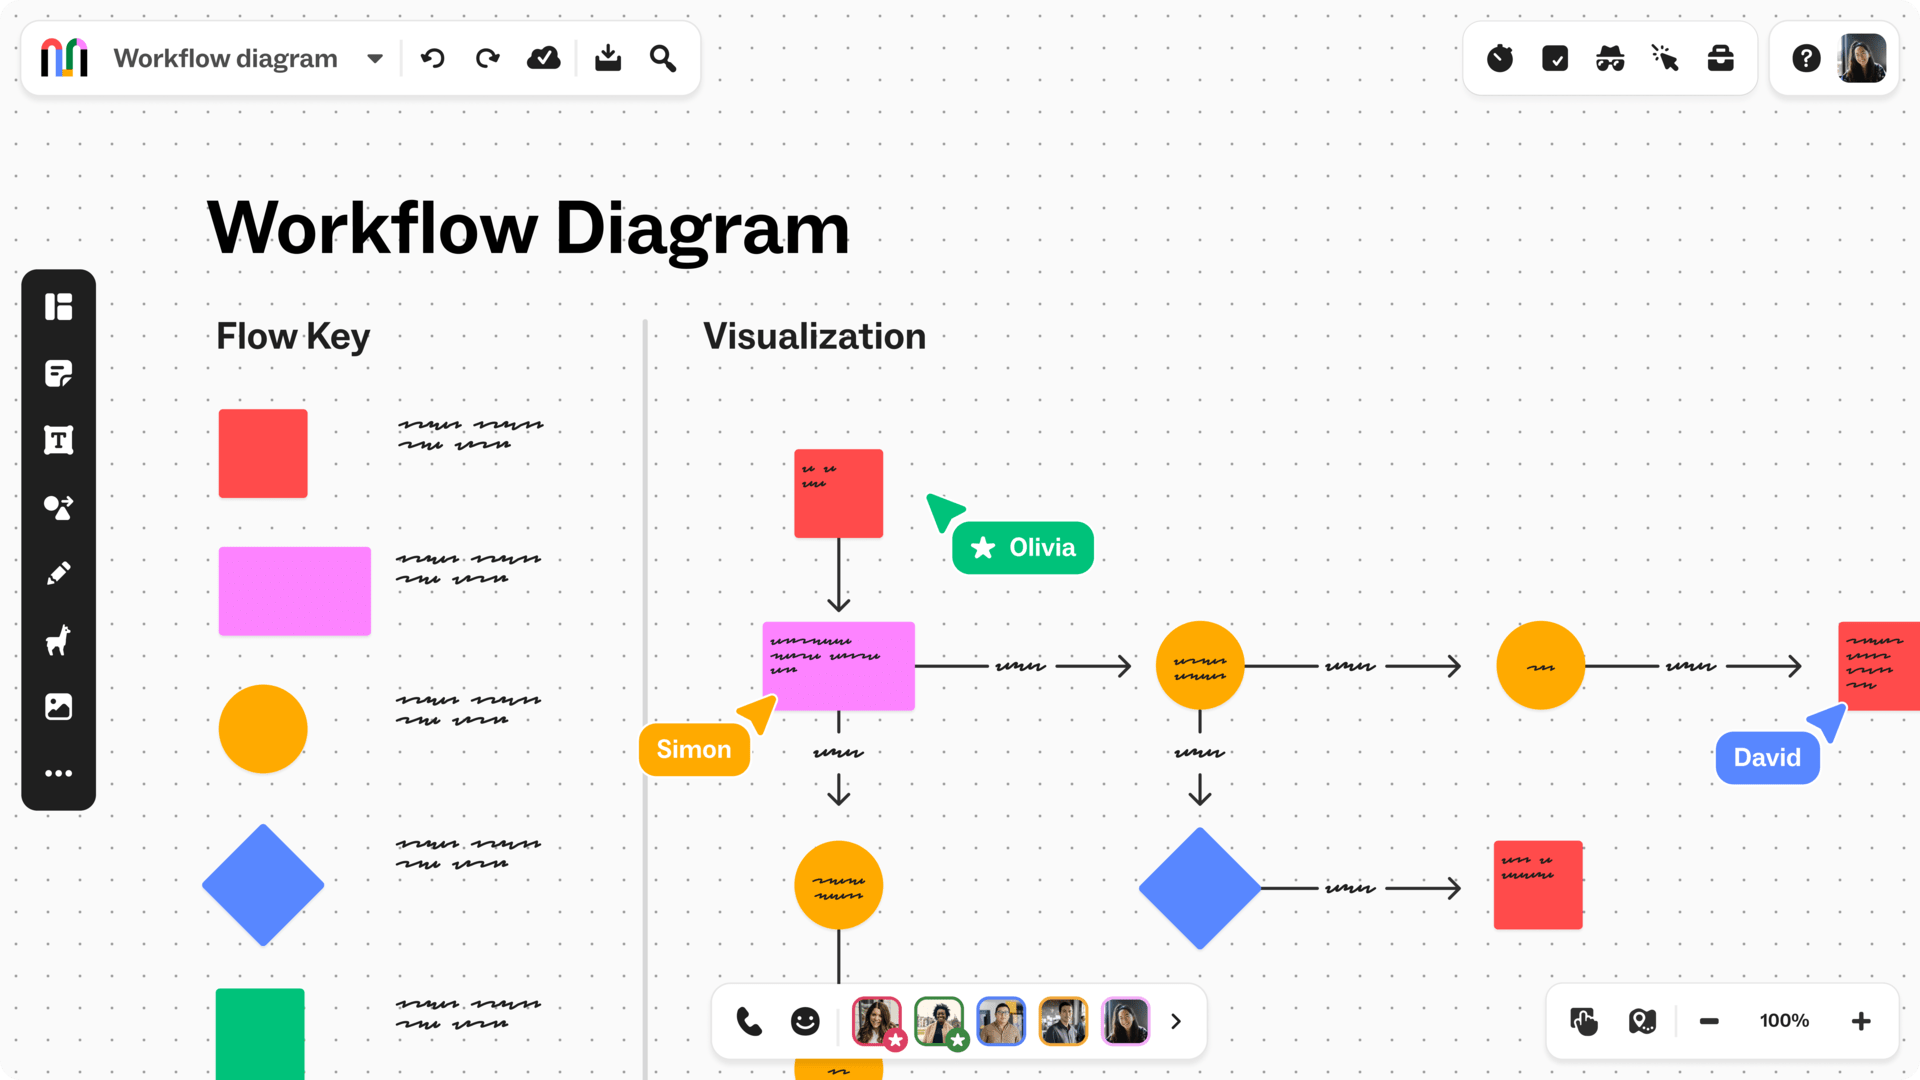
Task: Open the Workflow diagram title dropdown
Action: pyautogui.click(x=373, y=58)
